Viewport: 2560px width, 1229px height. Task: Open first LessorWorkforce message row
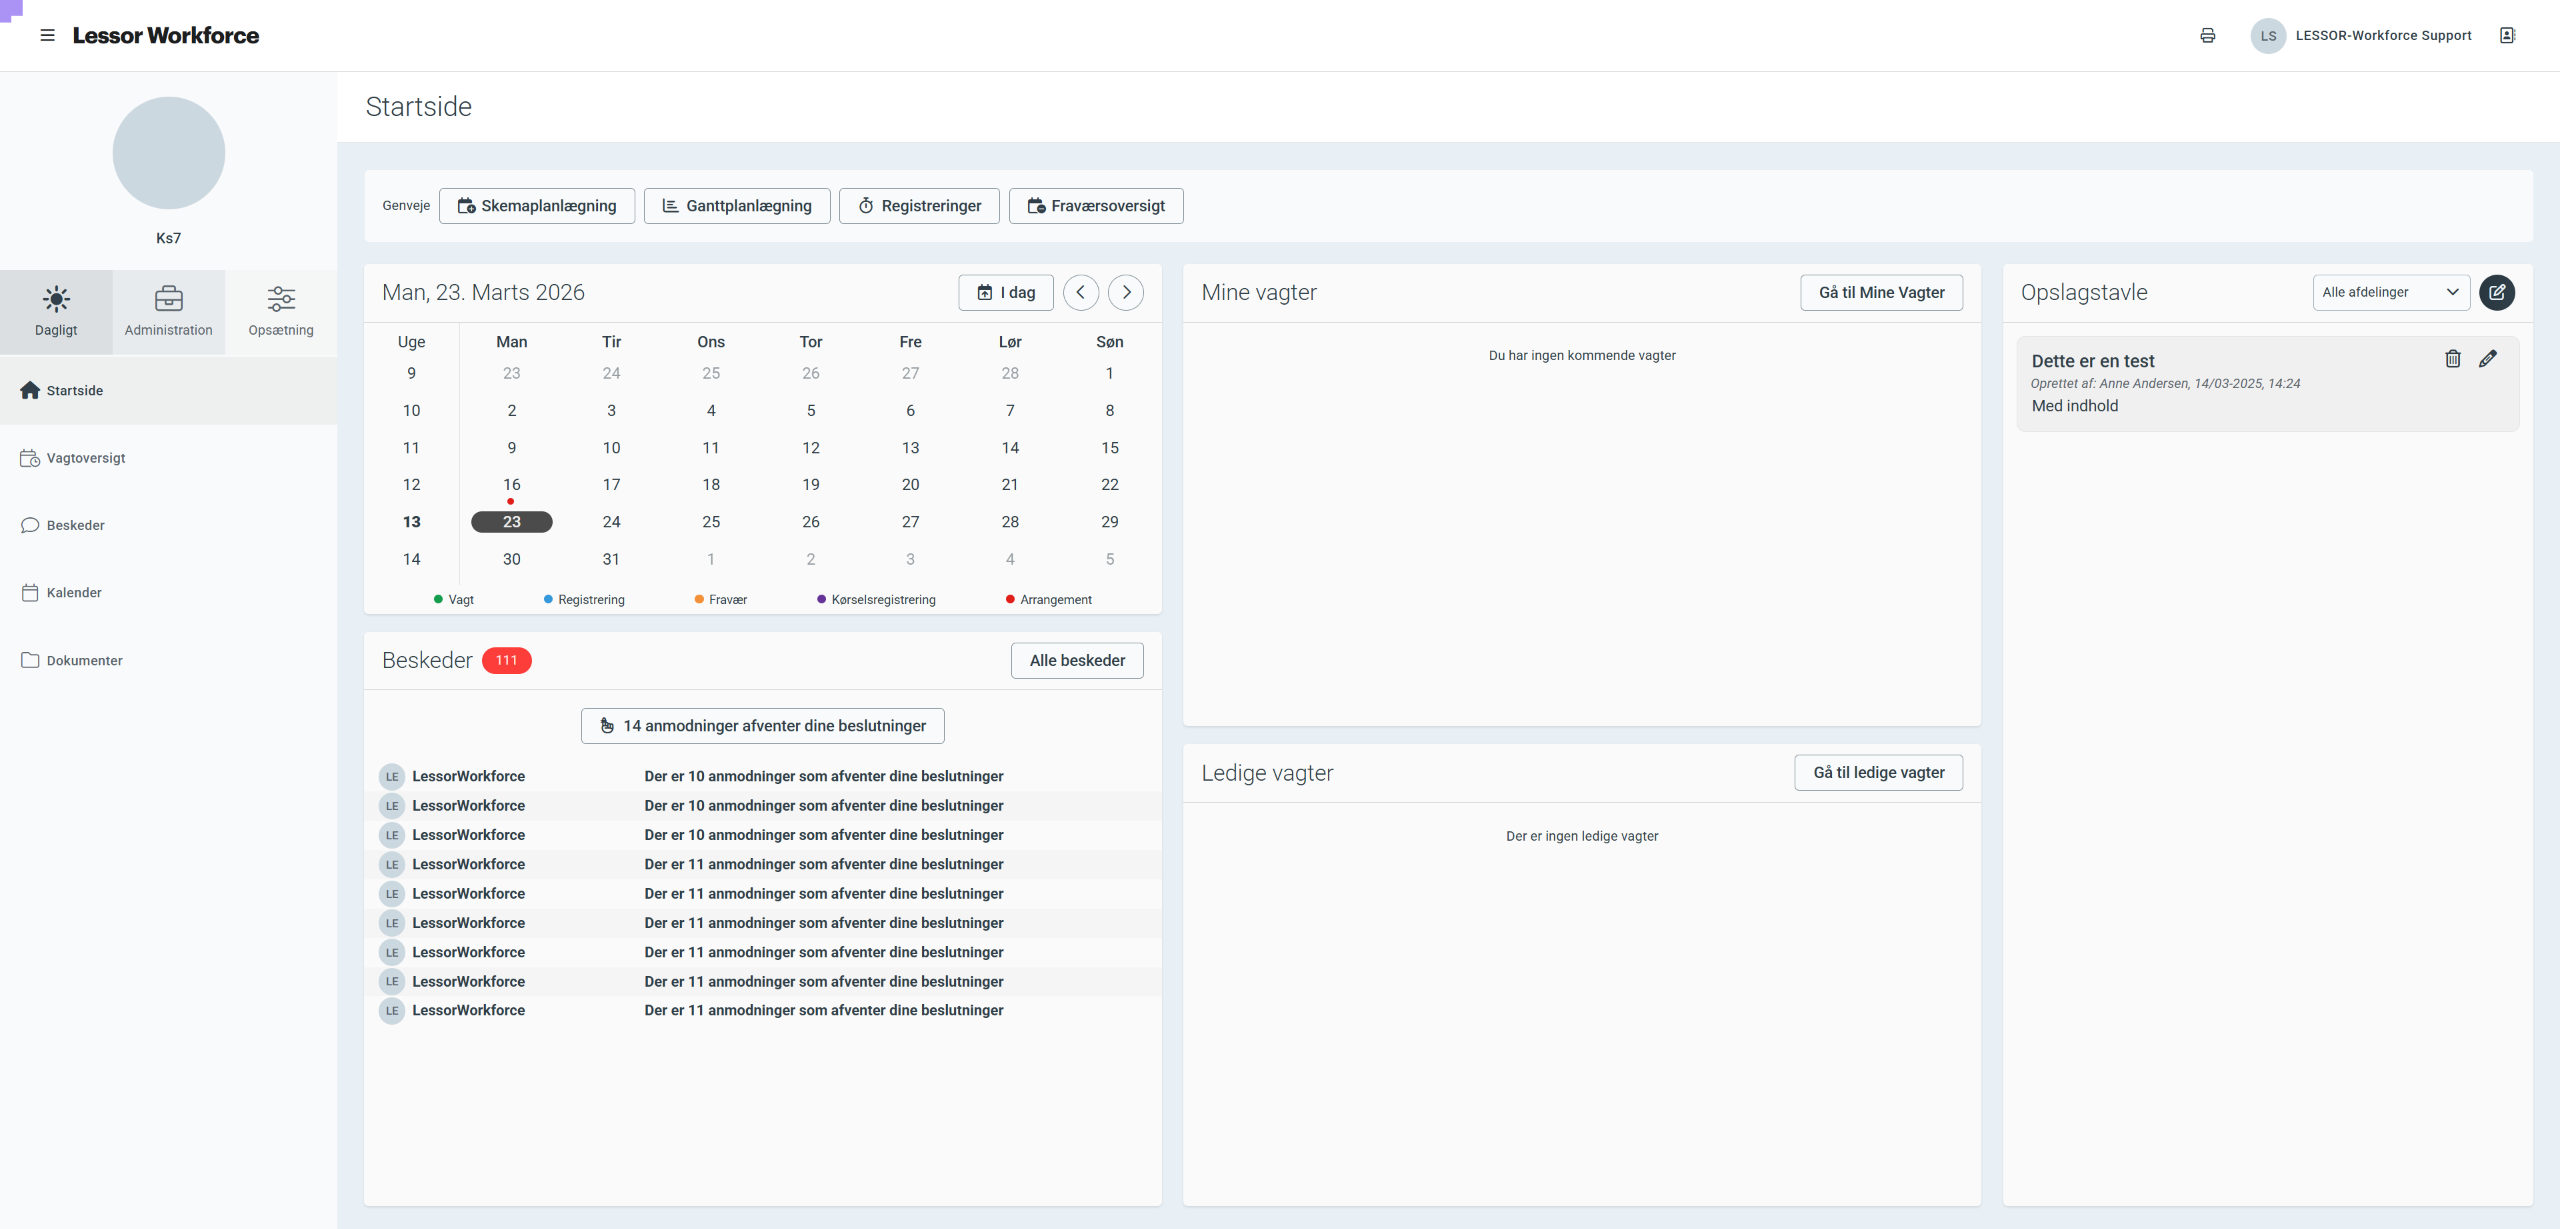[760, 776]
